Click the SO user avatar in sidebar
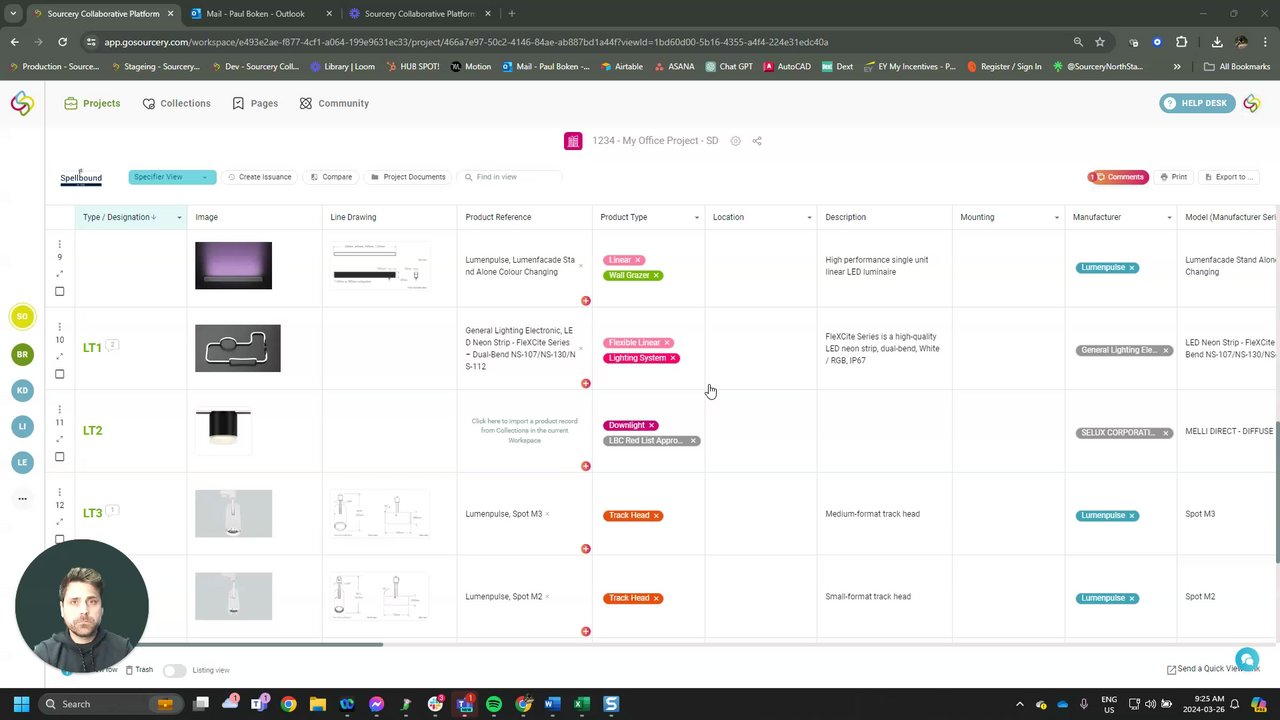Viewport: 1280px width, 720px height. pyautogui.click(x=22, y=317)
